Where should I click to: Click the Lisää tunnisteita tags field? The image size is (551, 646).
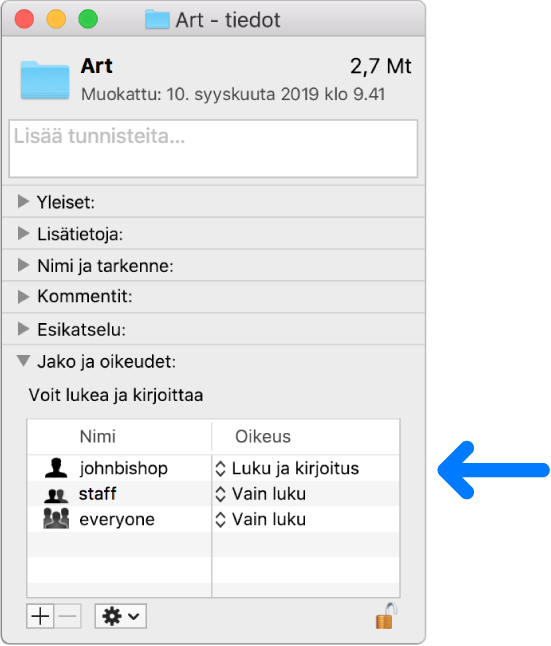[x=213, y=149]
